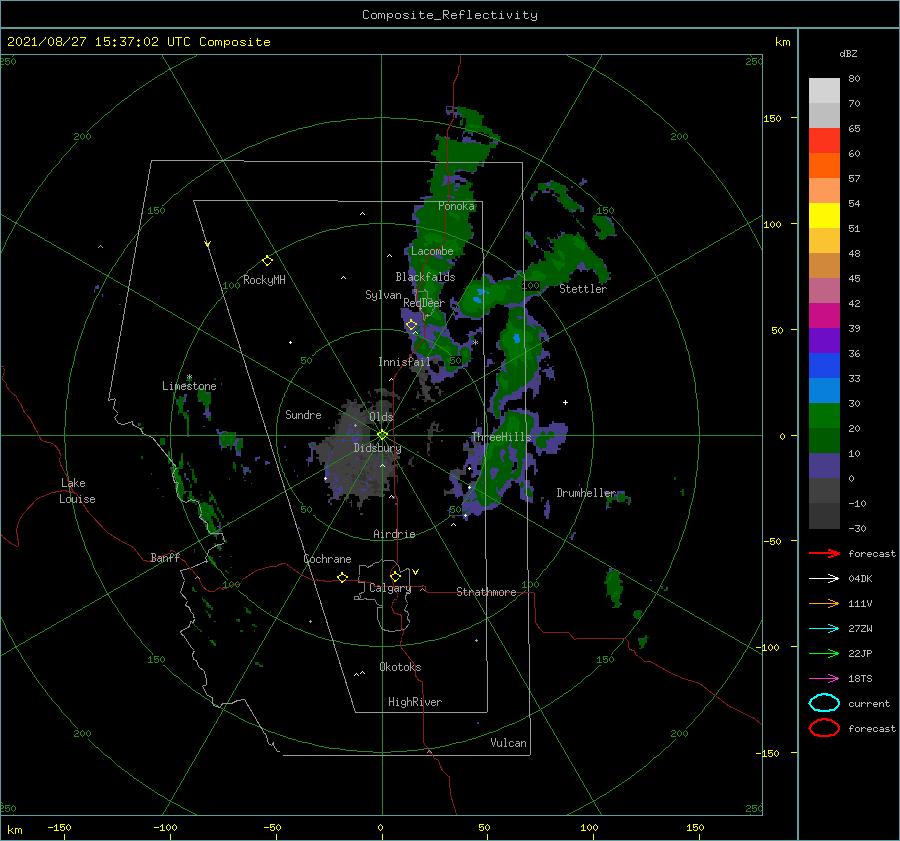The width and height of the screenshot is (900, 841).
Task: Click the Stettler label
Action: tap(583, 289)
